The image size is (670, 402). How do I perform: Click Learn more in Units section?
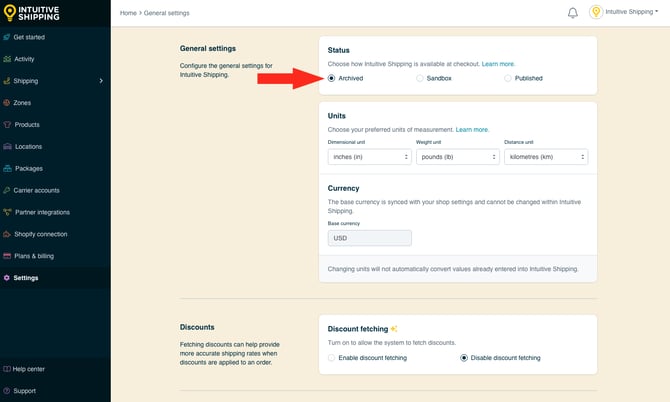tap(472, 129)
